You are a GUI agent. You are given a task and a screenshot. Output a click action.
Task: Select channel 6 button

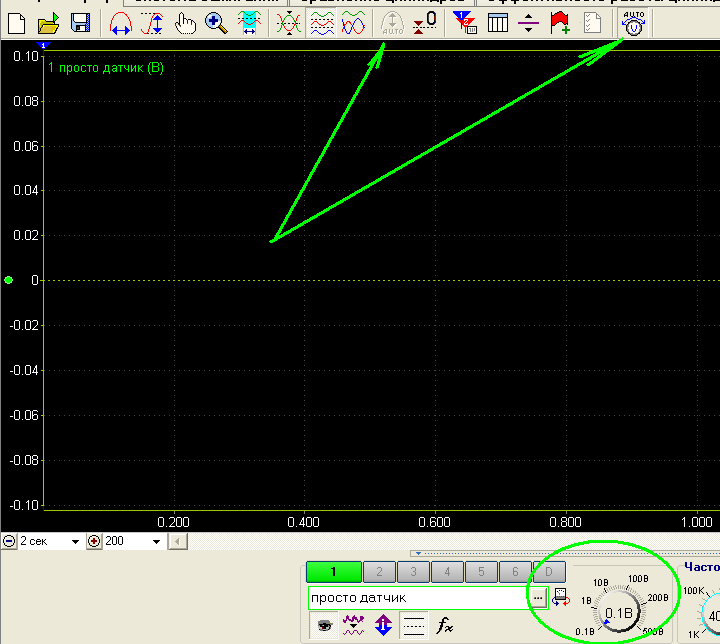515,572
